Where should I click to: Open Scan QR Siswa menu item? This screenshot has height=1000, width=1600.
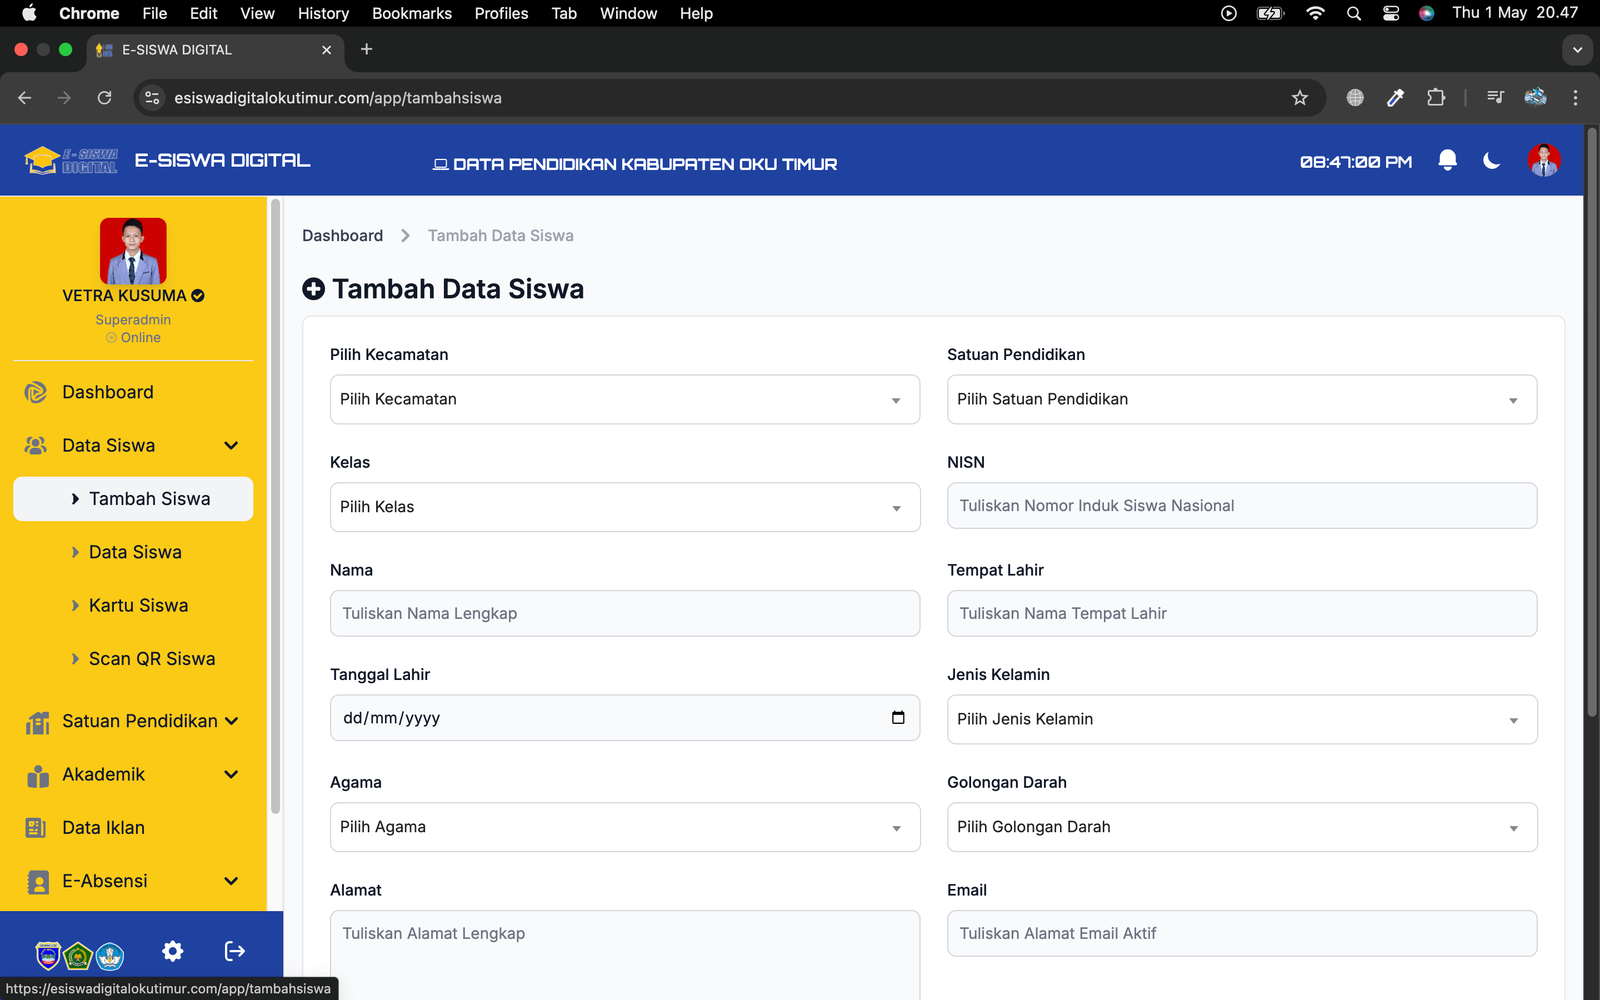(152, 659)
